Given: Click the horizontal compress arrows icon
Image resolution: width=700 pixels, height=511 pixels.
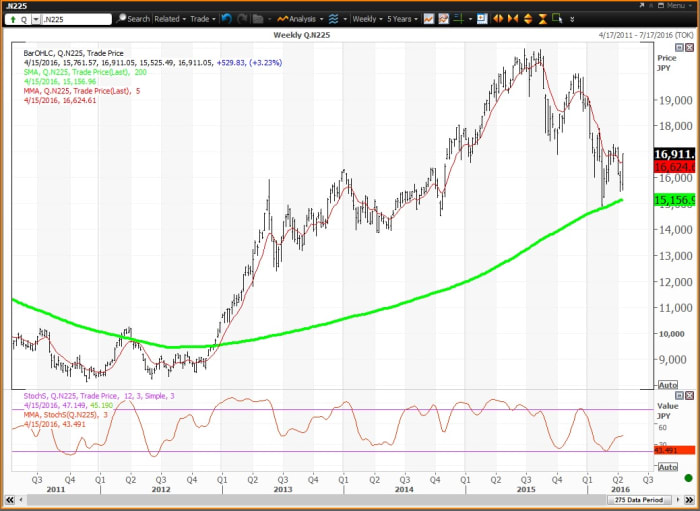Looking at the screenshot, I should coord(513,18).
